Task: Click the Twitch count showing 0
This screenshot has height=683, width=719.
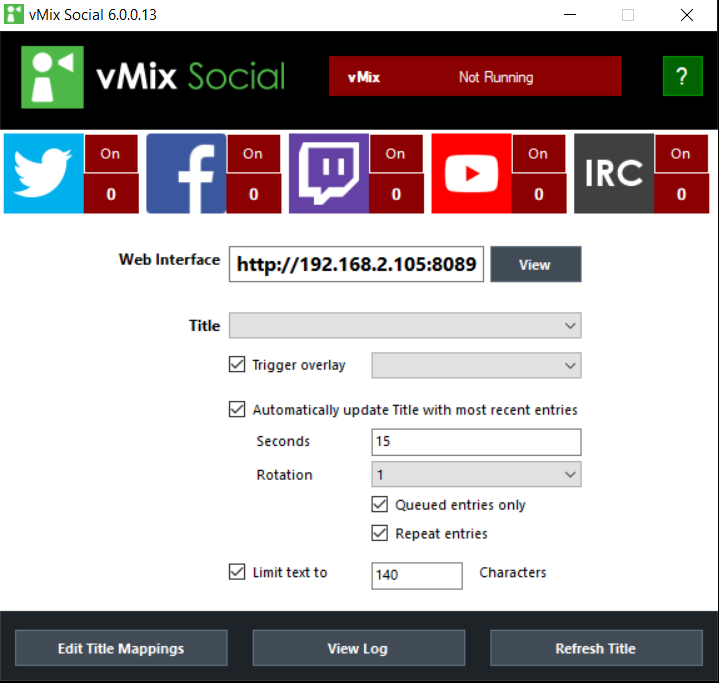Action: pos(397,194)
